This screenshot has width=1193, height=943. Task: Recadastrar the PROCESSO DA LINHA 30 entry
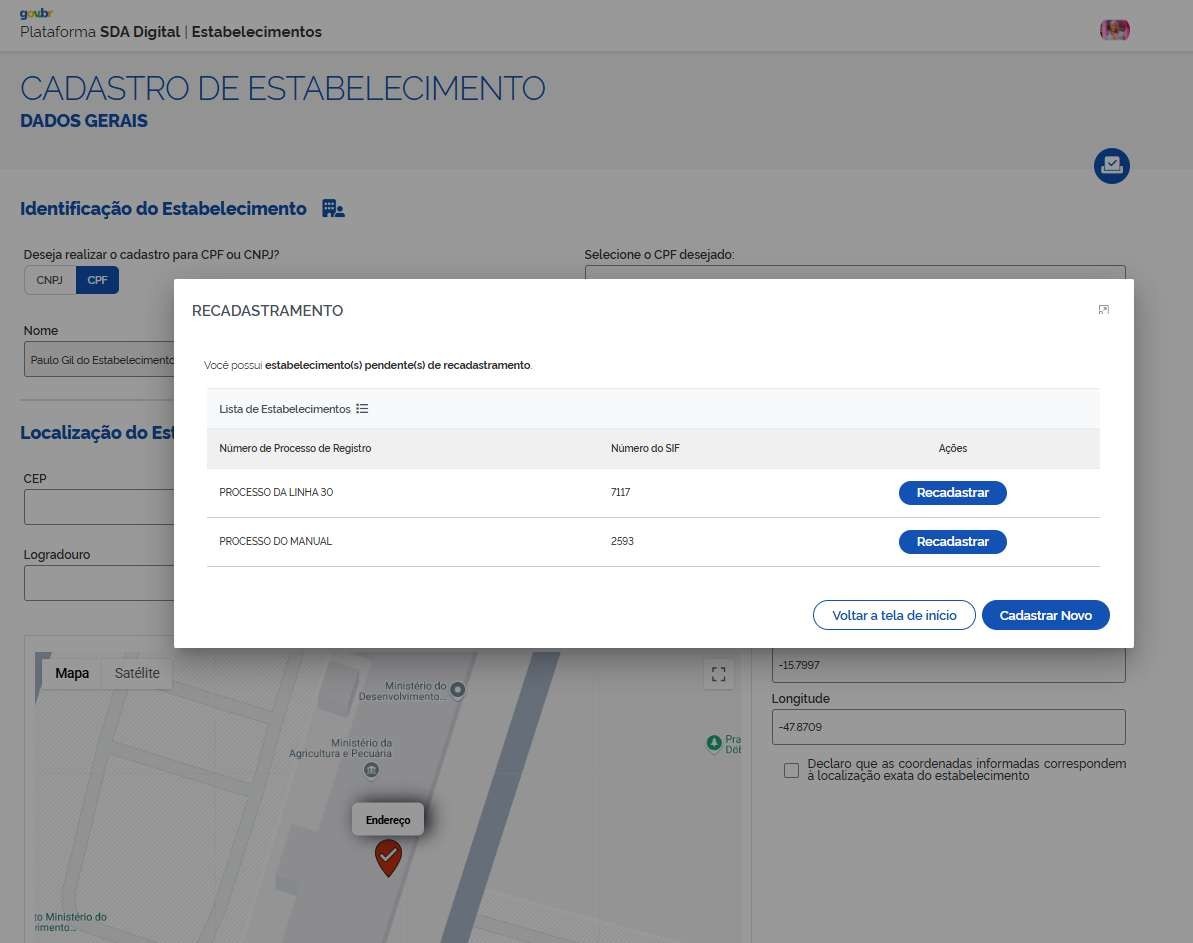click(952, 493)
